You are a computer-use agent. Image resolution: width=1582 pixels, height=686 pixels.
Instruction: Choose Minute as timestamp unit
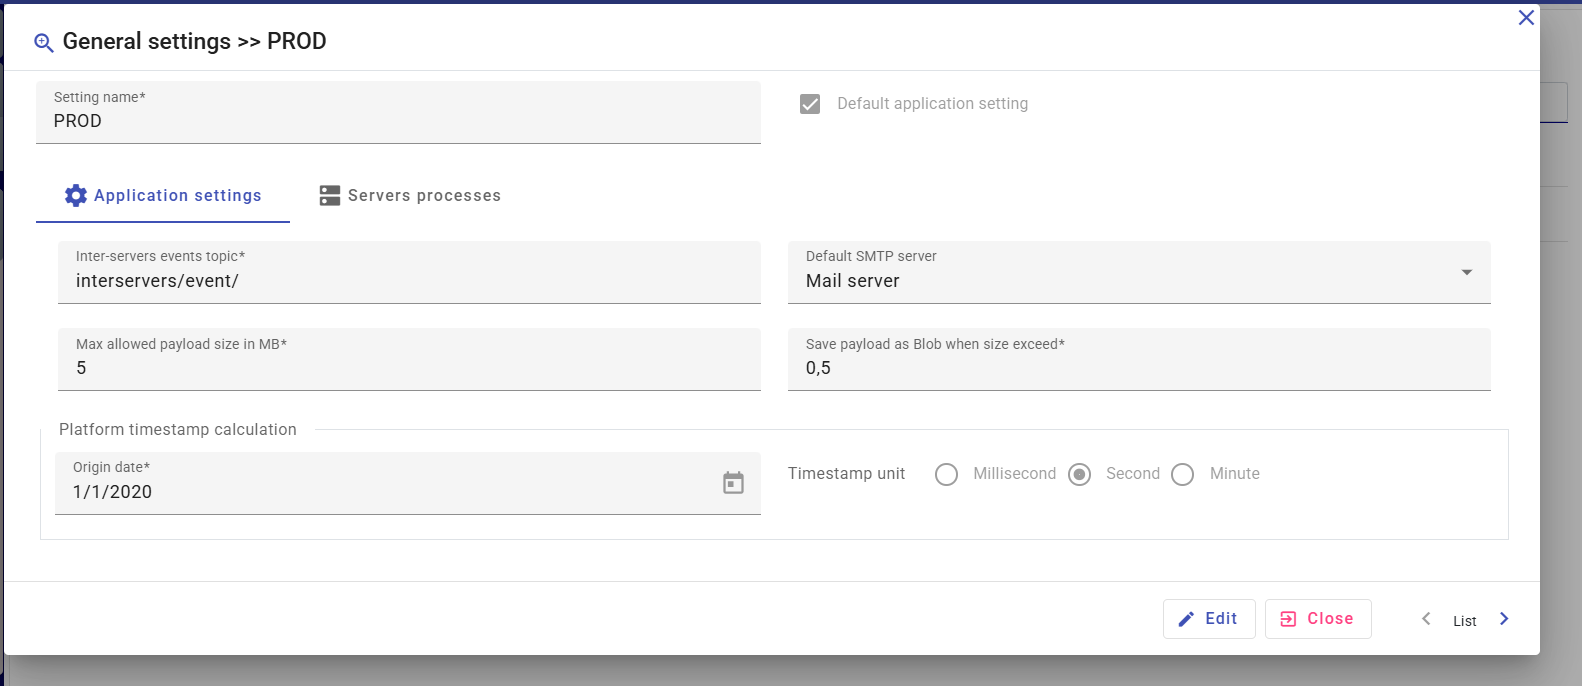click(1182, 474)
